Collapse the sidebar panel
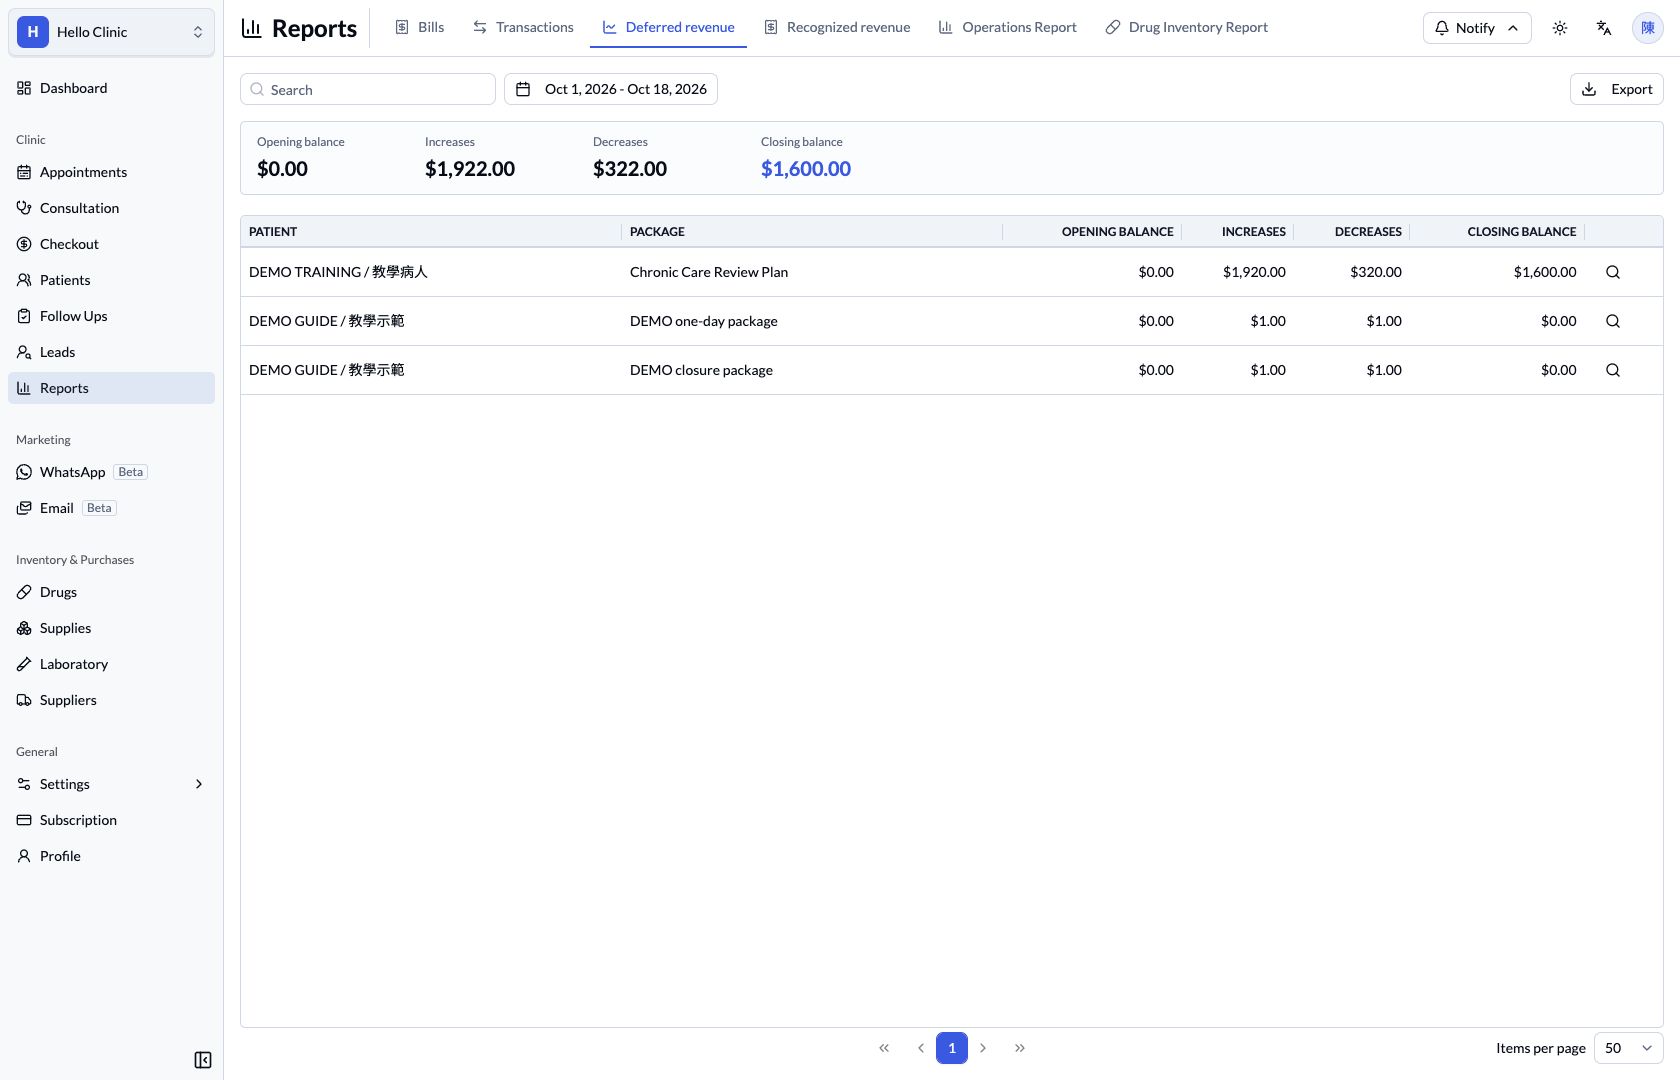 203,1060
